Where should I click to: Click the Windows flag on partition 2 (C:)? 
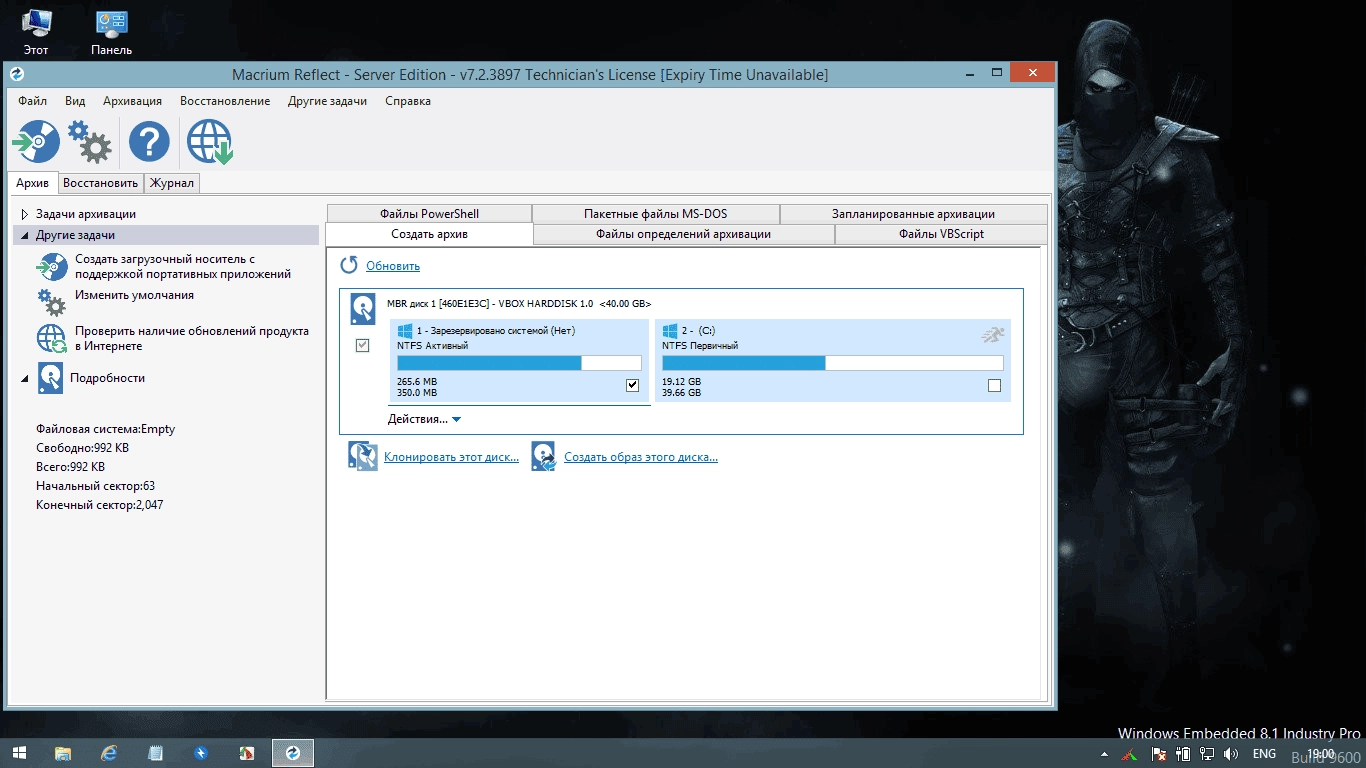click(670, 330)
